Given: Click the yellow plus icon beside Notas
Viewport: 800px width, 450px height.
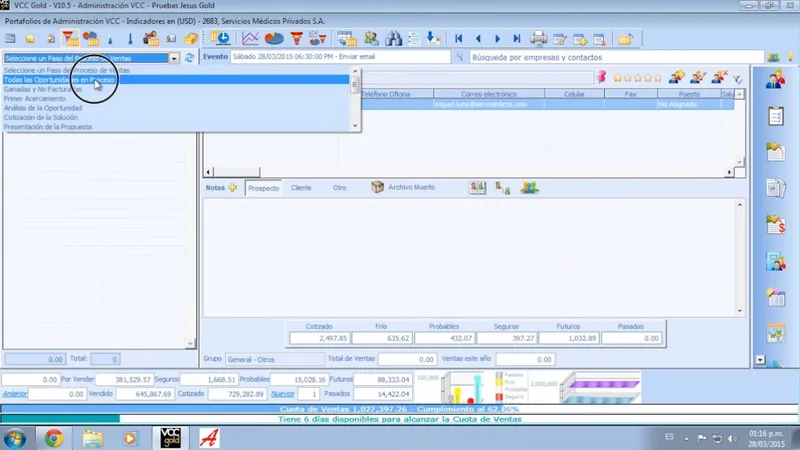Looking at the screenshot, I should (x=233, y=187).
